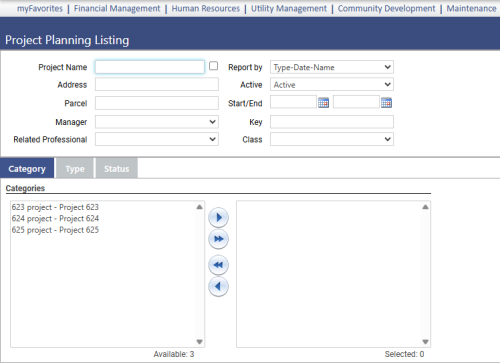Click into the Key field
This screenshot has height=363, width=500.
click(x=332, y=122)
